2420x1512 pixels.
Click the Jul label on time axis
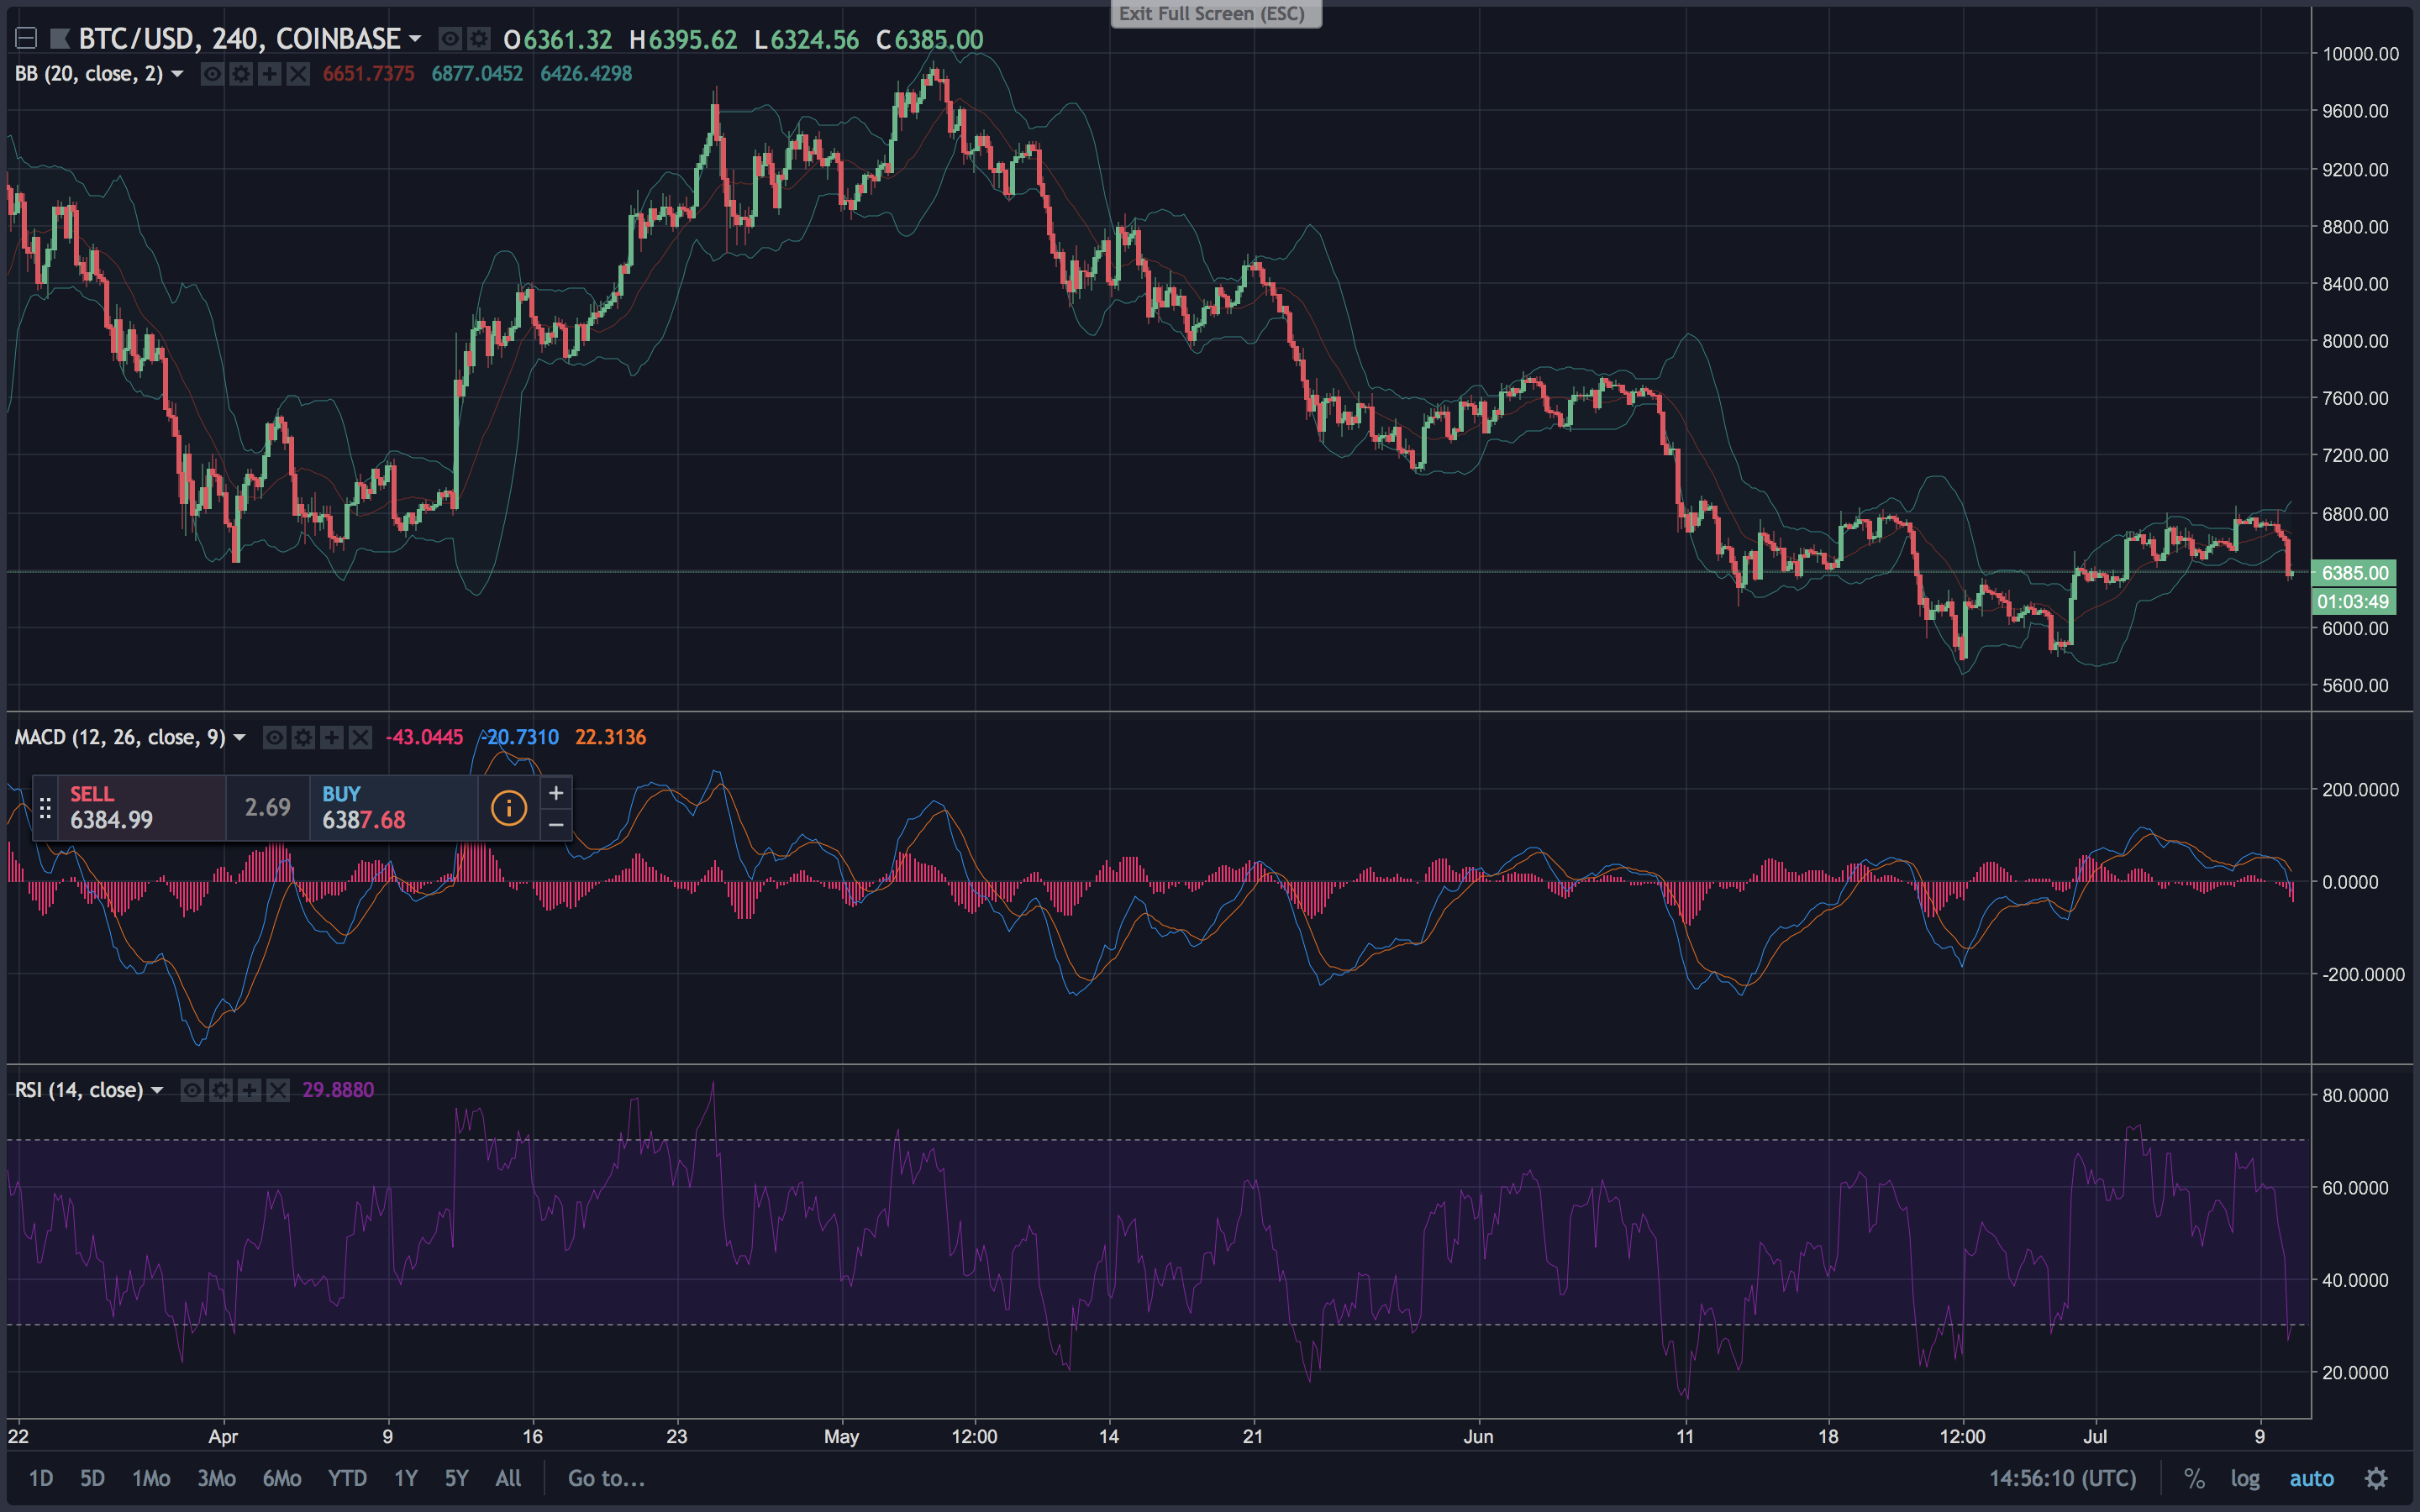click(2095, 1437)
